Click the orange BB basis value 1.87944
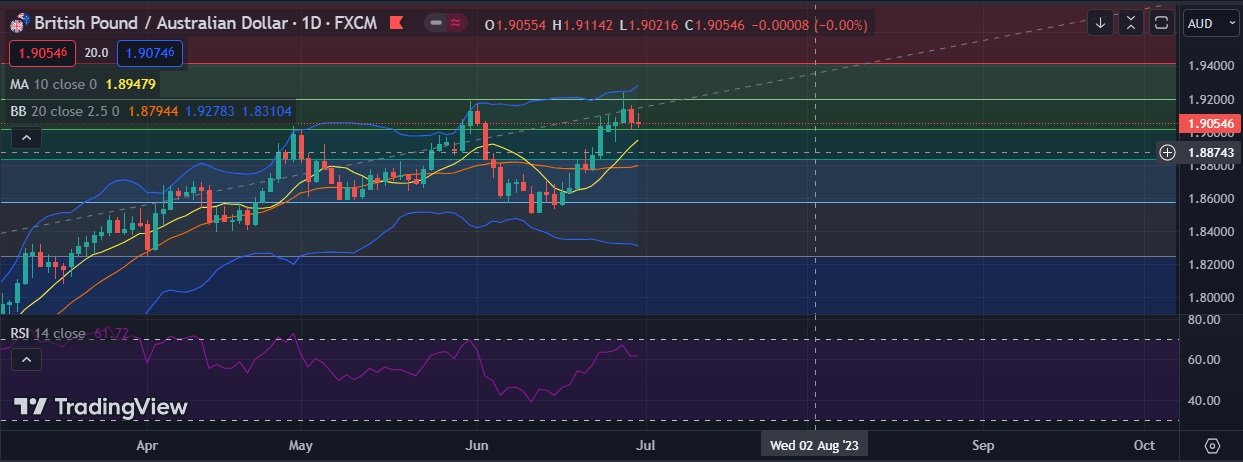The width and height of the screenshot is (1243, 462). coord(153,111)
